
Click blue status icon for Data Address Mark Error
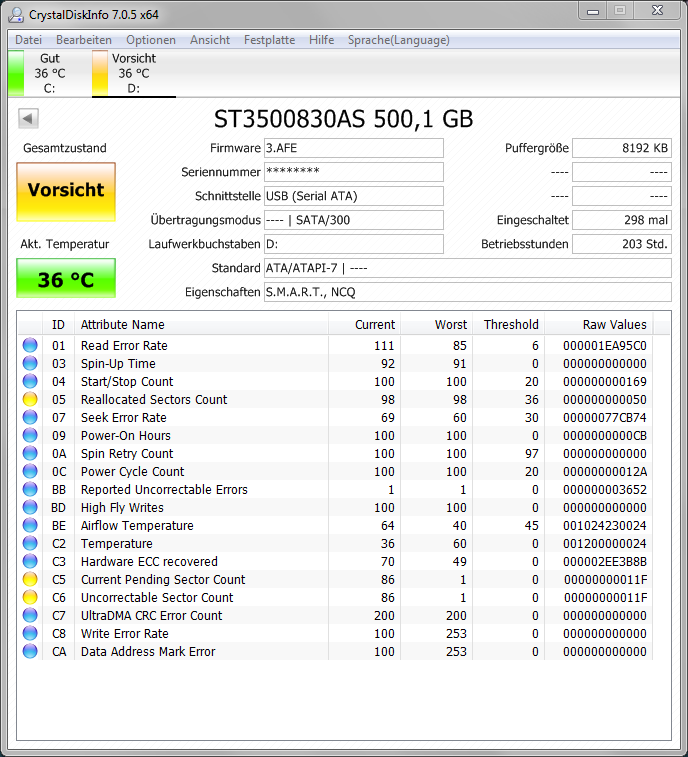(x=30, y=651)
